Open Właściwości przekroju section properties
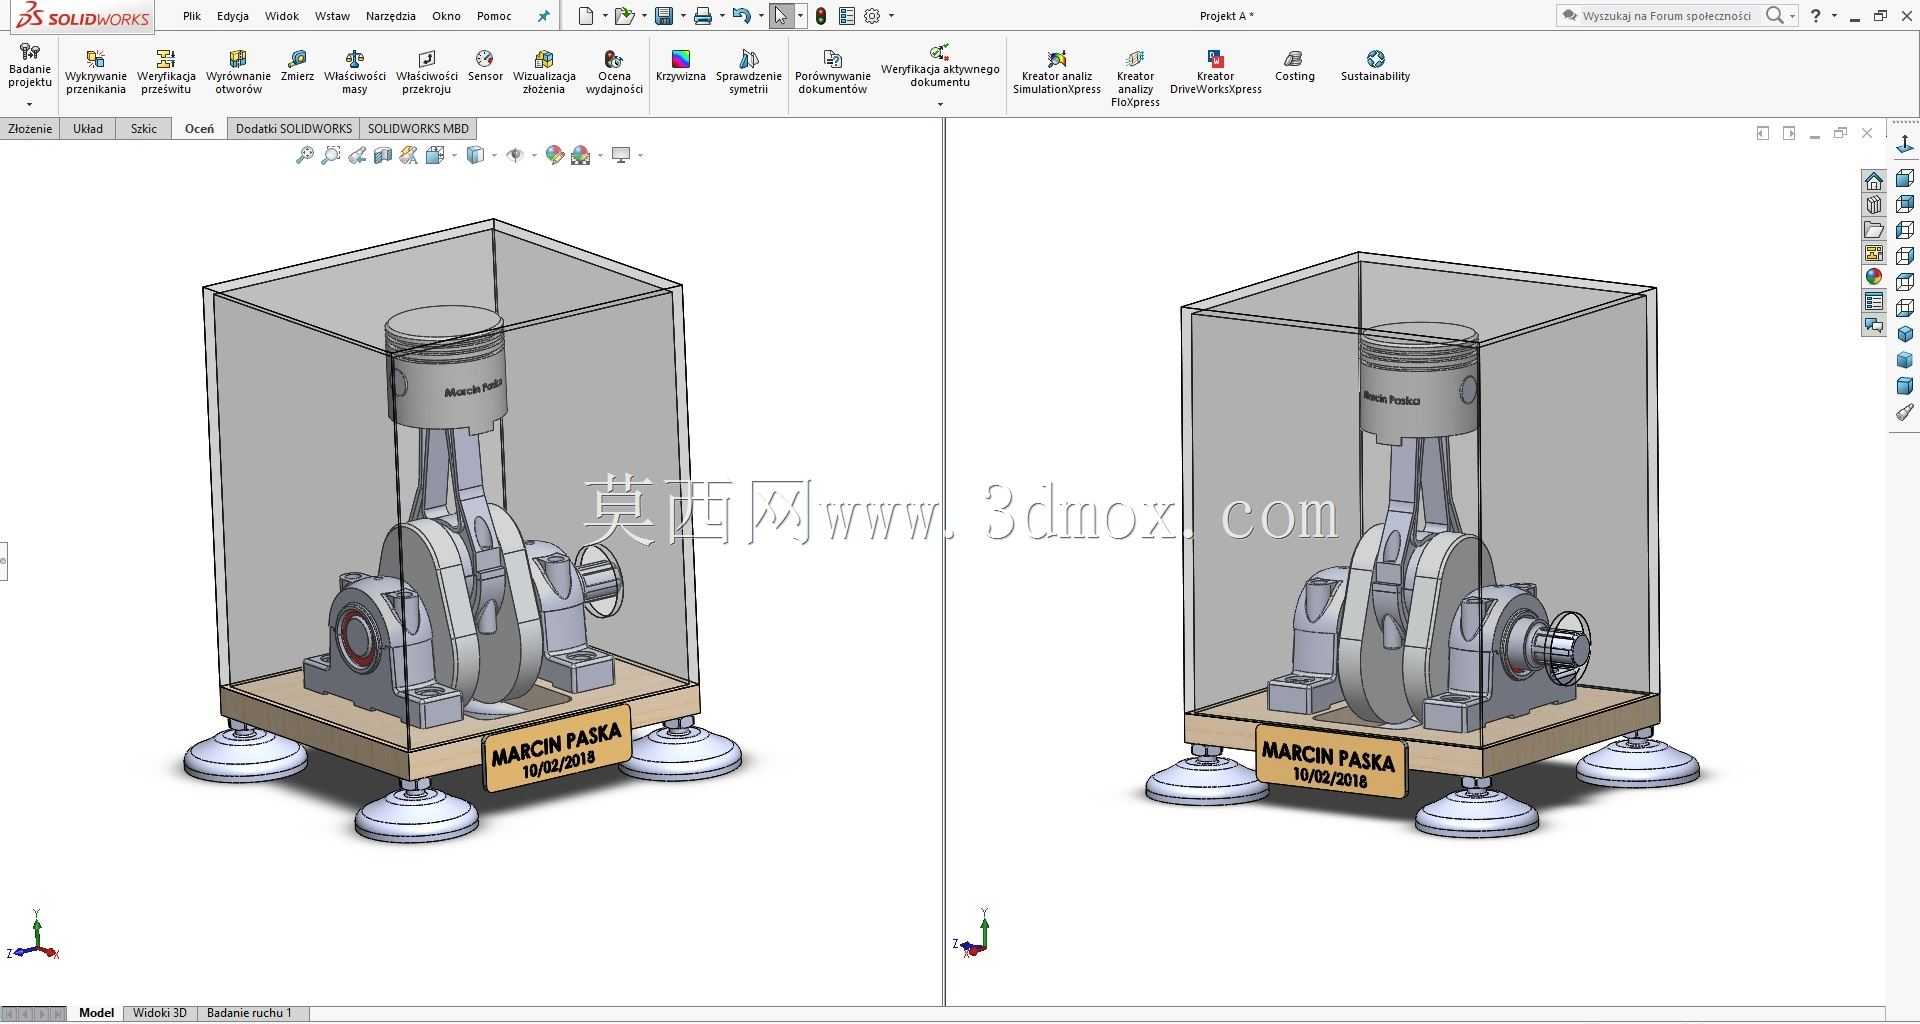 pyautogui.click(x=427, y=72)
